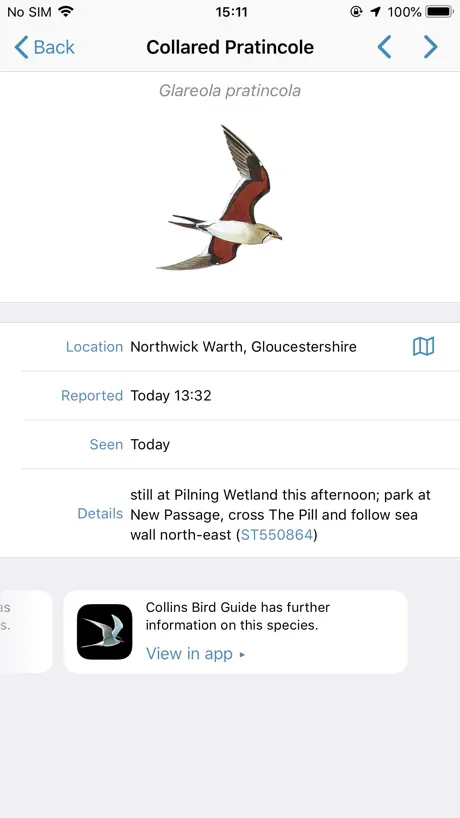
Task: Select the Location row
Action: click(230, 347)
